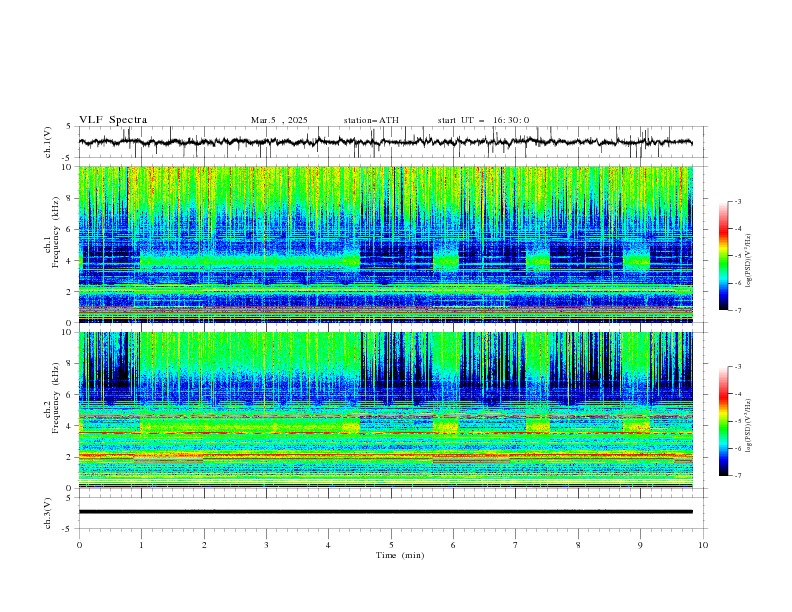Click time tick label "8" on x-axis

[x=578, y=545]
